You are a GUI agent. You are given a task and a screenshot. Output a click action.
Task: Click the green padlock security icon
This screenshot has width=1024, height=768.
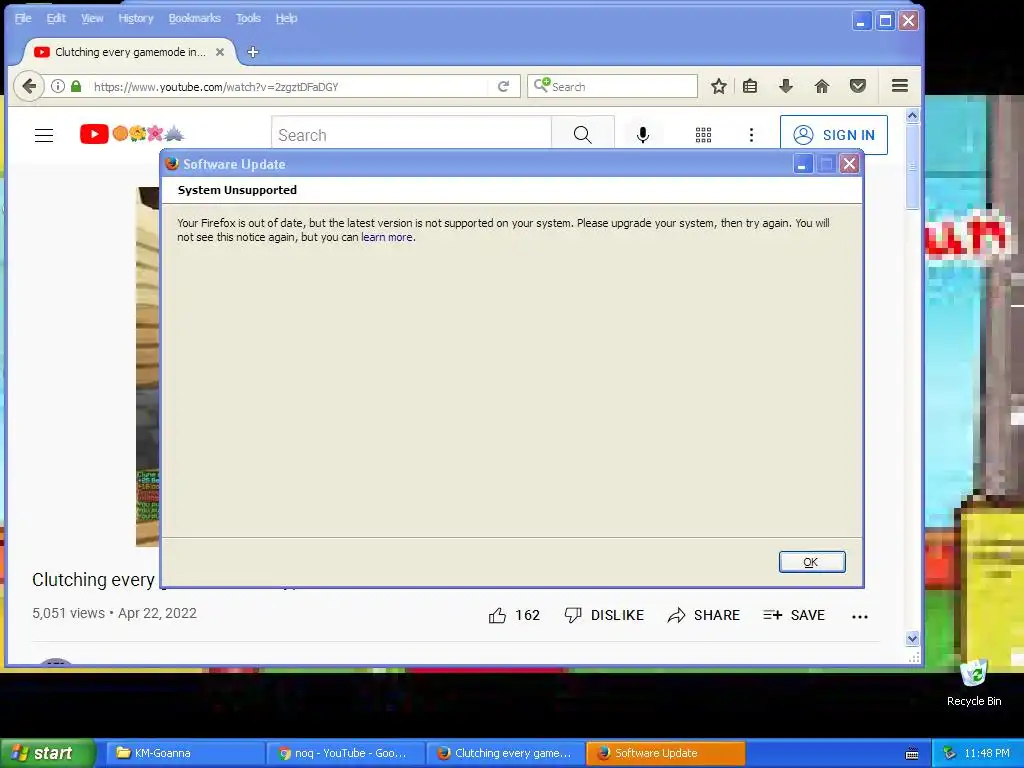(x=76, y=86)
